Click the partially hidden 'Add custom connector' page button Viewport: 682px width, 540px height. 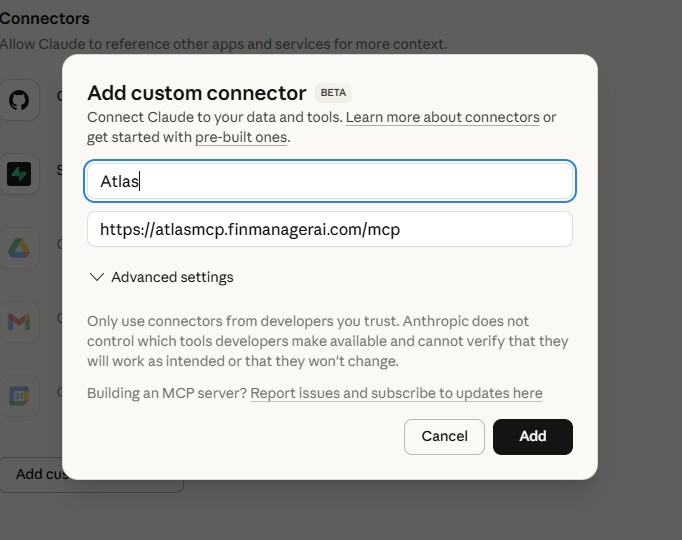tap(35, 474)
